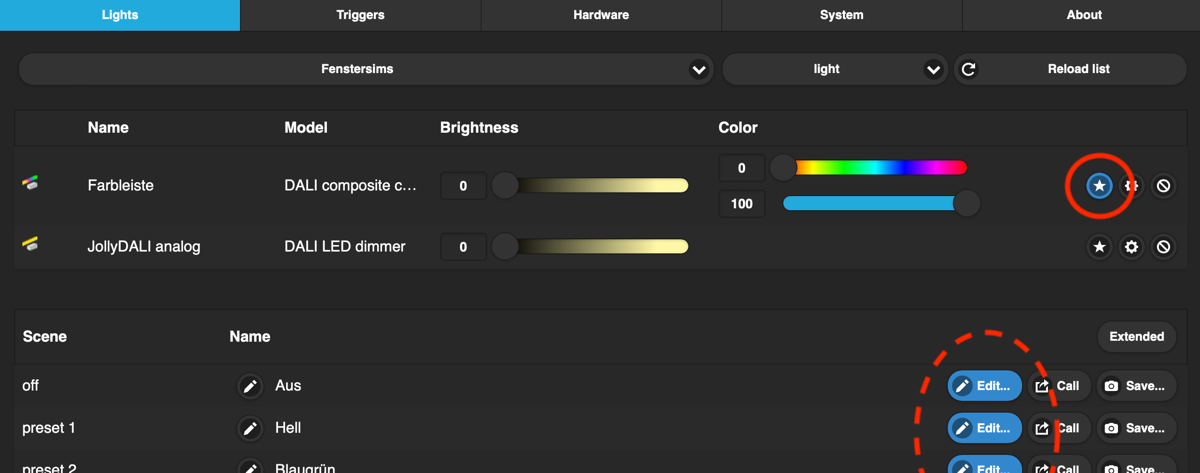Click the Farbleiste hue color slider
This screenshot has width=1200, height=473.
click(x=875, y=168)
